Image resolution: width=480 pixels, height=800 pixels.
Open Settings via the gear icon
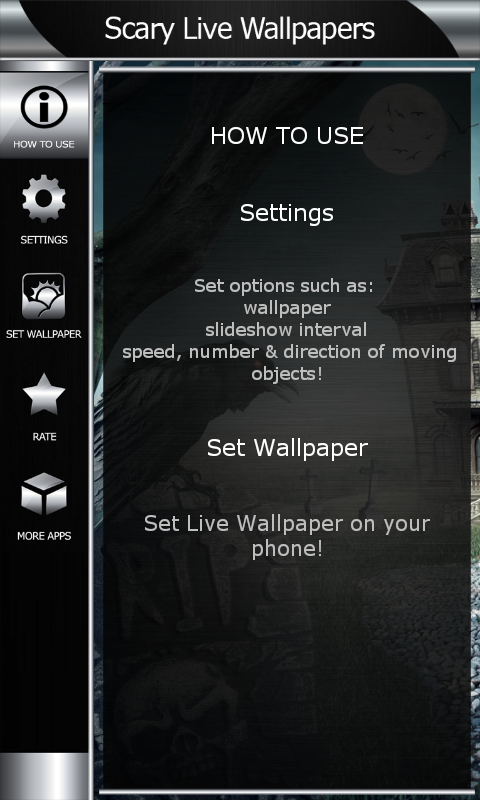tap(44, 198)
